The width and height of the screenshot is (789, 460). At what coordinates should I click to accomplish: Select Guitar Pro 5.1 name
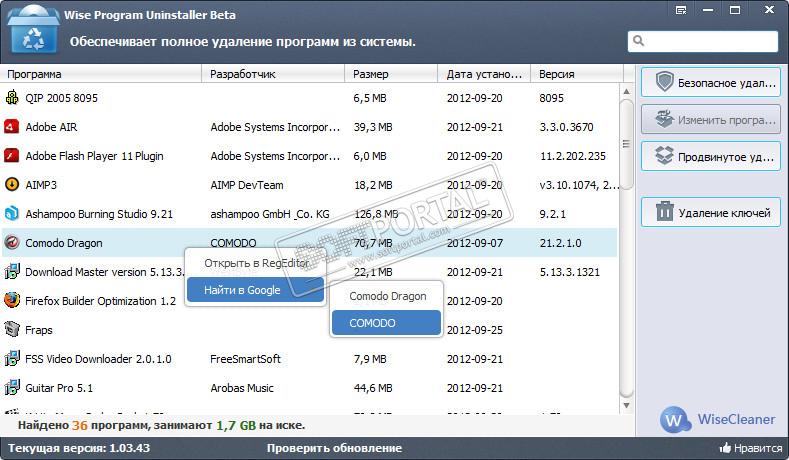point(59,388)
